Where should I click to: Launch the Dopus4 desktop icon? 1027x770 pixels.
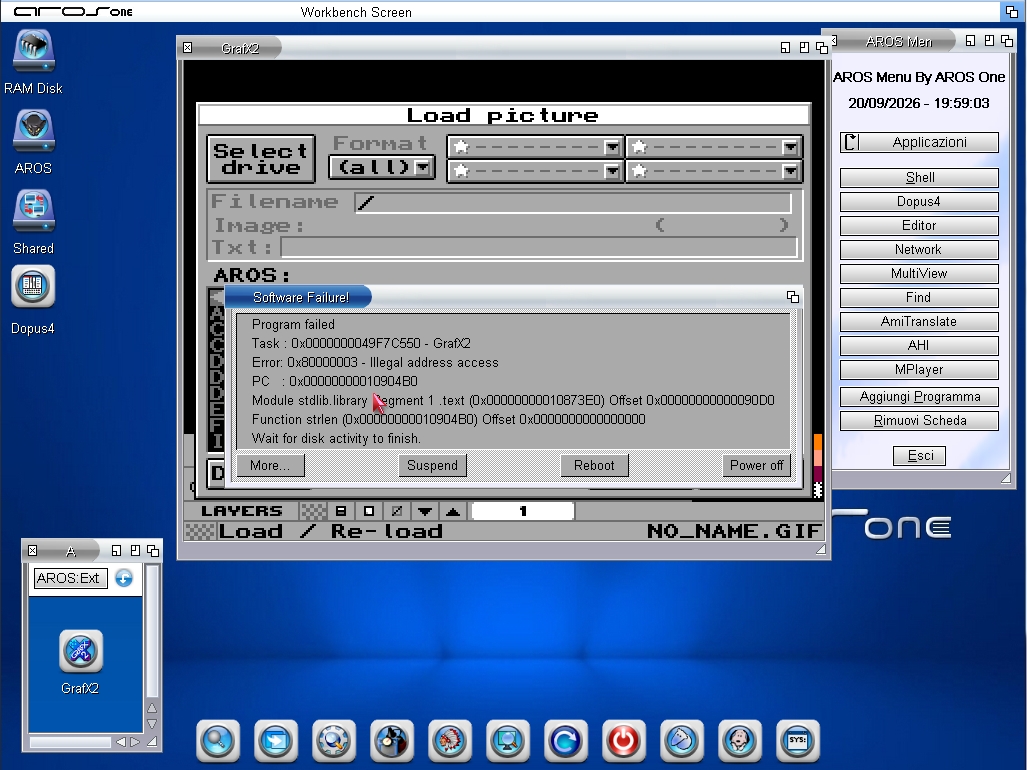click(33, 287)
